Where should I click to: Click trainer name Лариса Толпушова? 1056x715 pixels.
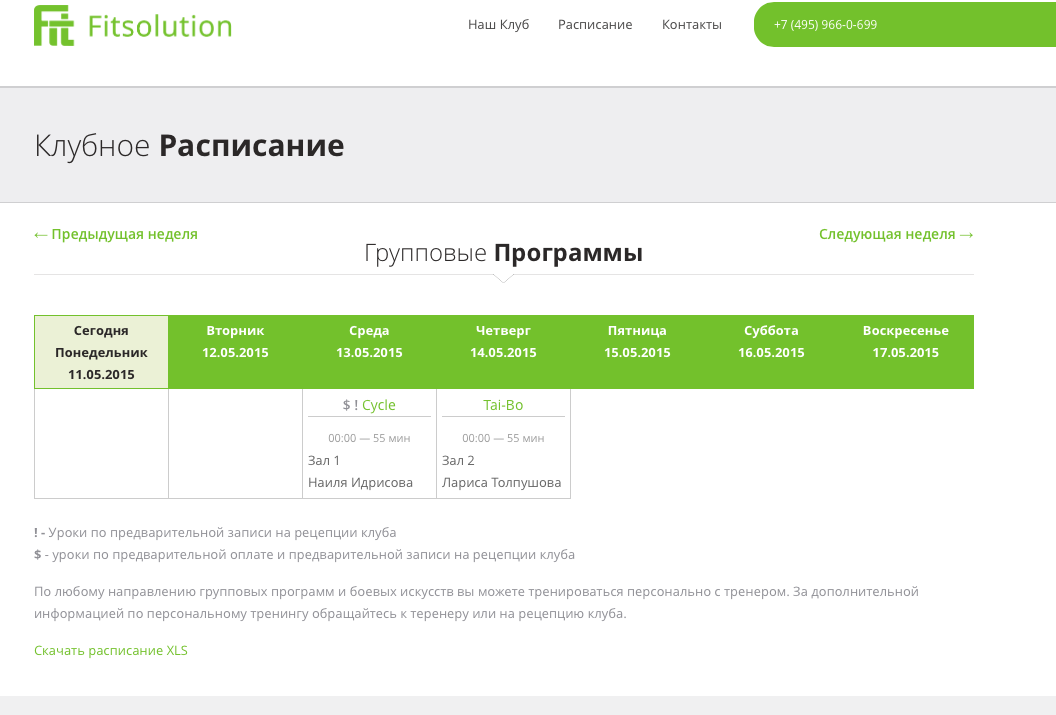[x=501, y=483]
